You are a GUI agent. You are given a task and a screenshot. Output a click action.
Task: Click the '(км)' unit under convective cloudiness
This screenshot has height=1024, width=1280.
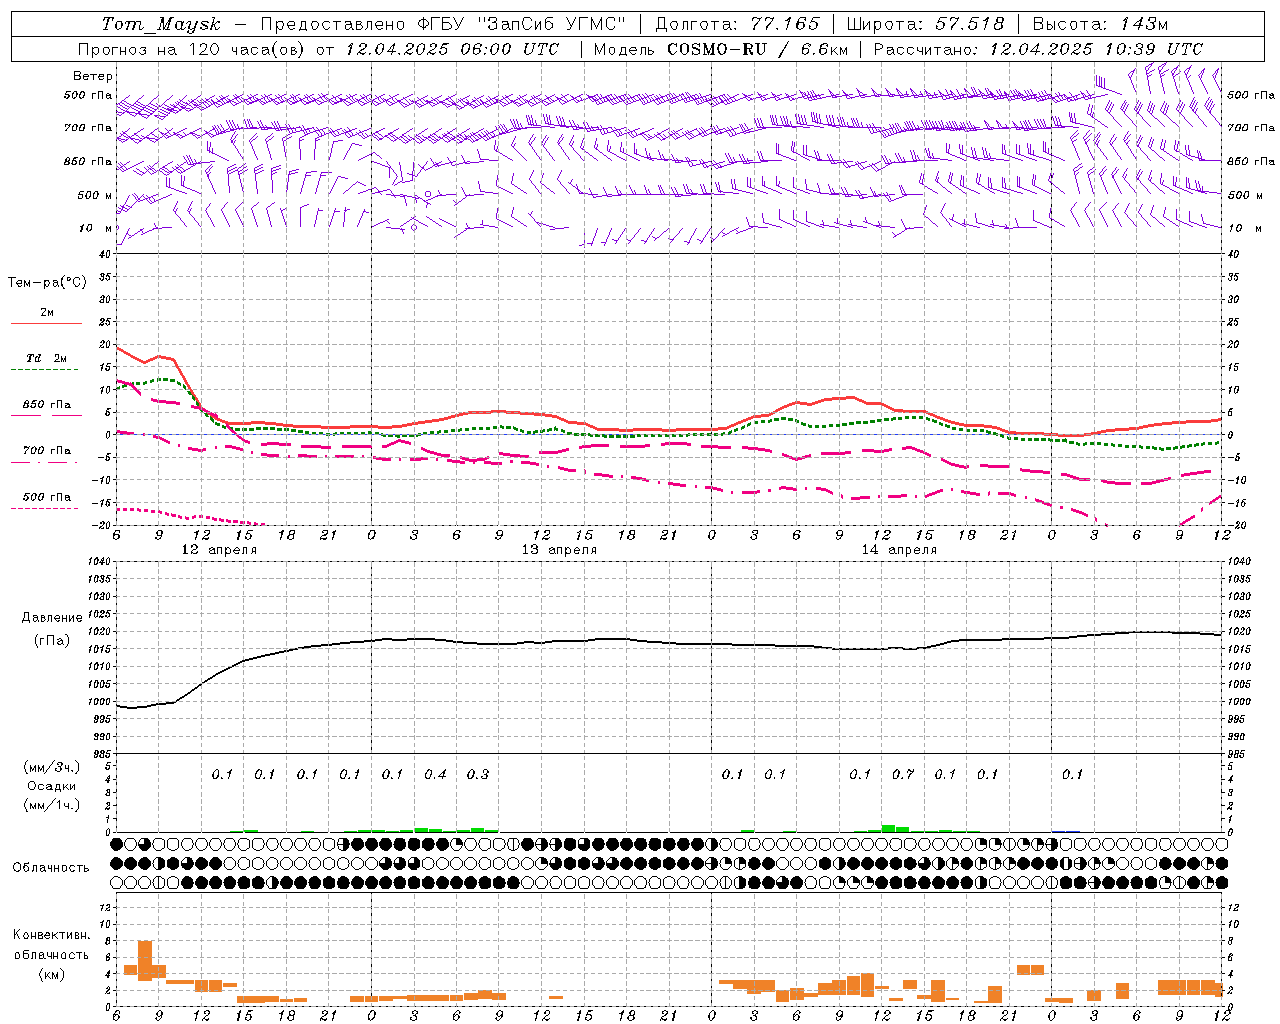tap(51, 973)
